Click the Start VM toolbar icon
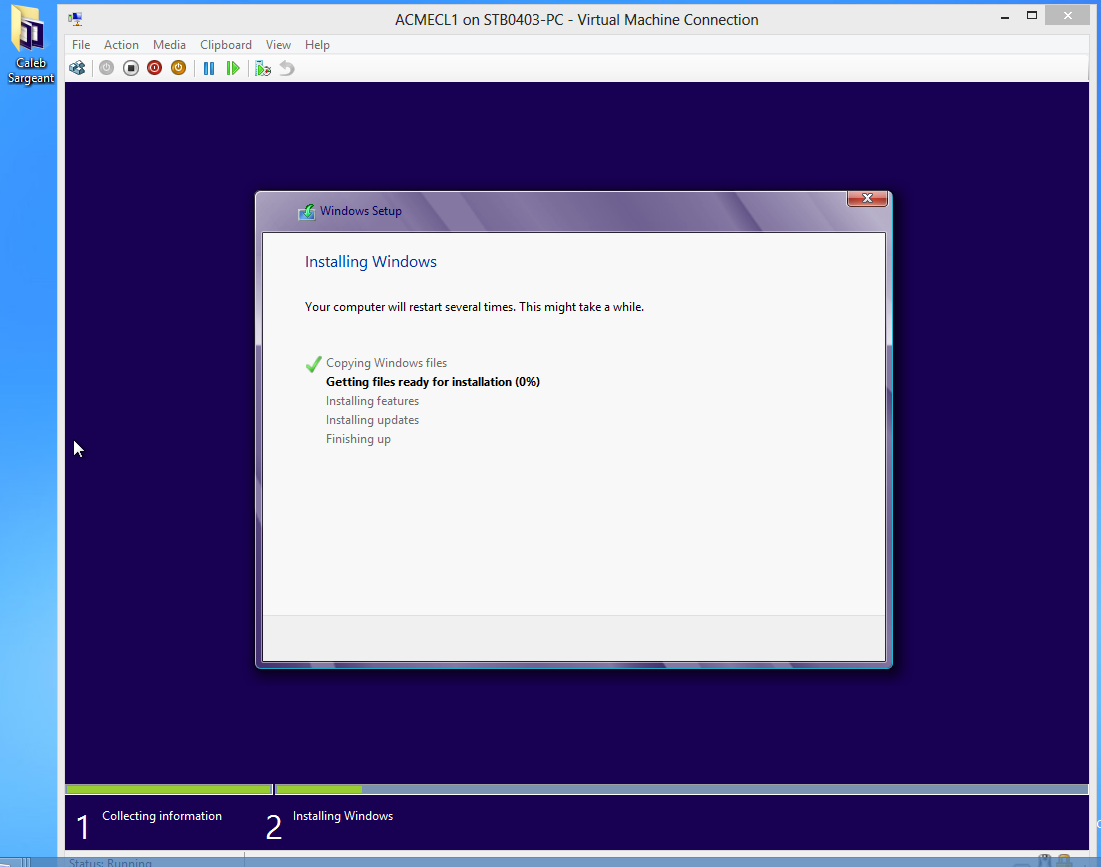1101x867 pixels. [x=107, y=68]
